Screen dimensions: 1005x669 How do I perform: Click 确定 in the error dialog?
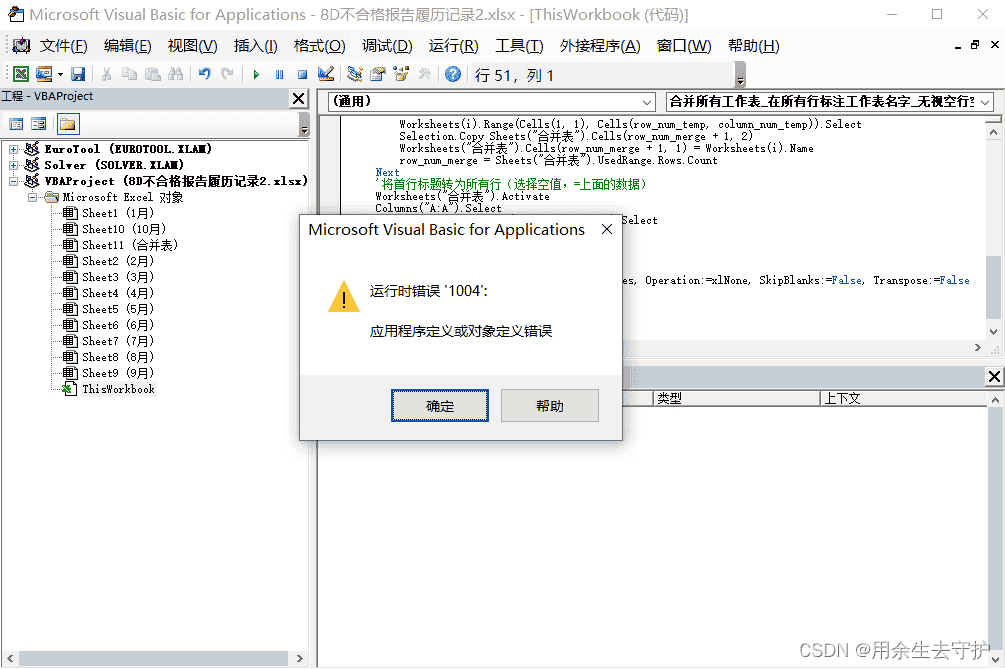[440, 406]
